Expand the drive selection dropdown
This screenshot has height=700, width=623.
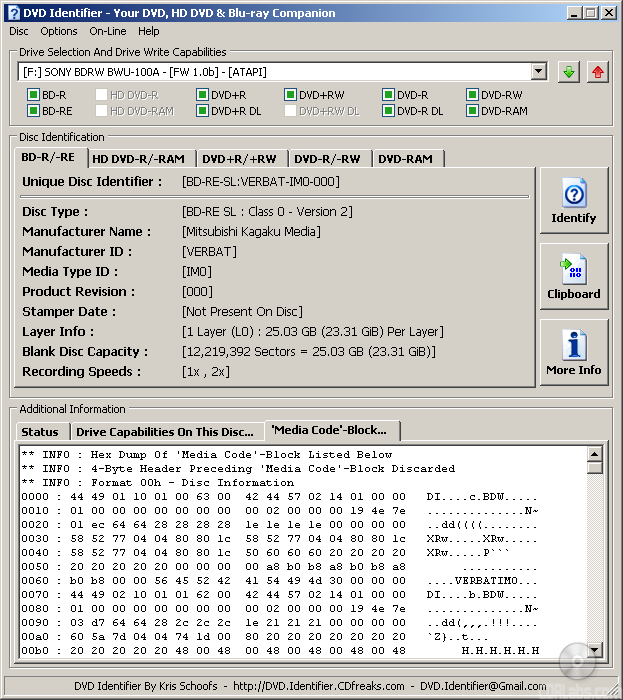click(x=539, y=72)
